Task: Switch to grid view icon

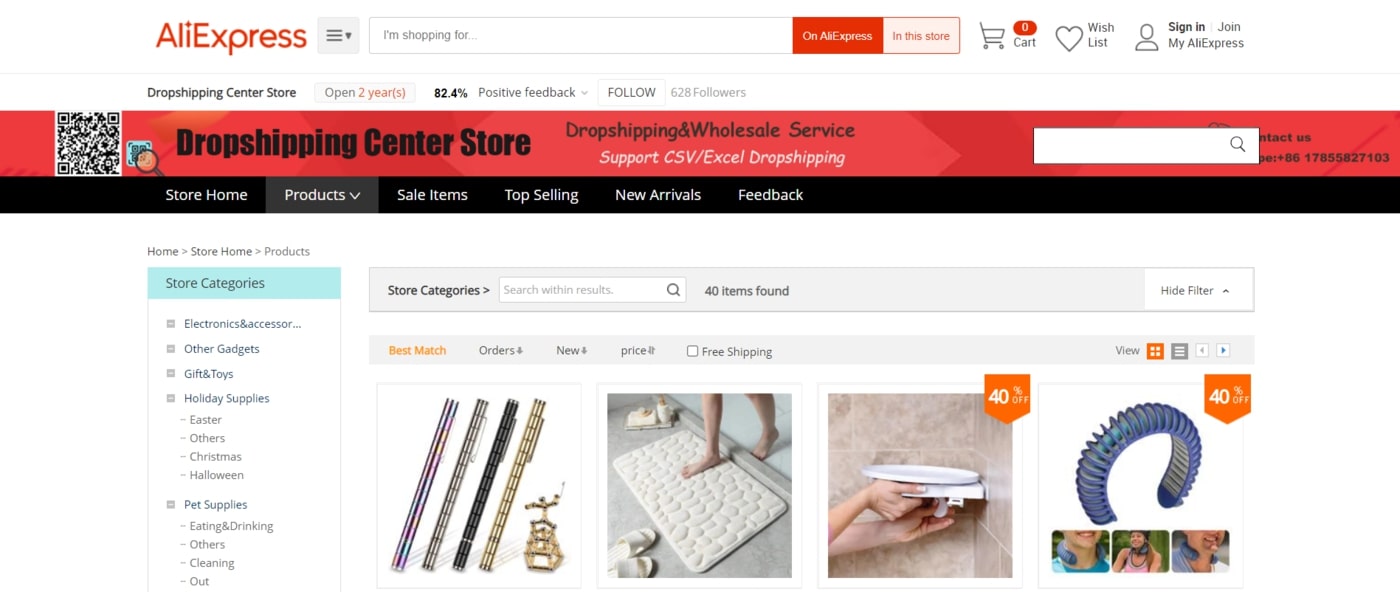Action: tap(1155, 351)
